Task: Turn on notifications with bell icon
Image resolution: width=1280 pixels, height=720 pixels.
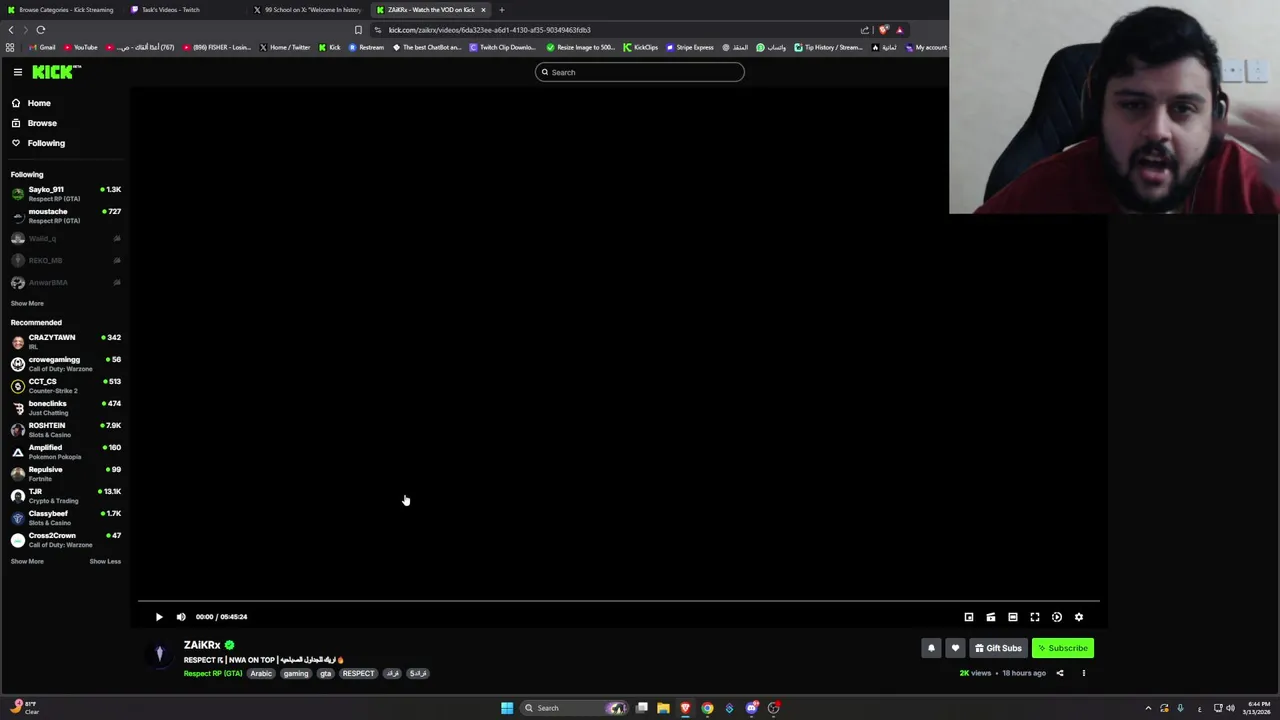Action: pyautogui.click(x=931, y=648)
